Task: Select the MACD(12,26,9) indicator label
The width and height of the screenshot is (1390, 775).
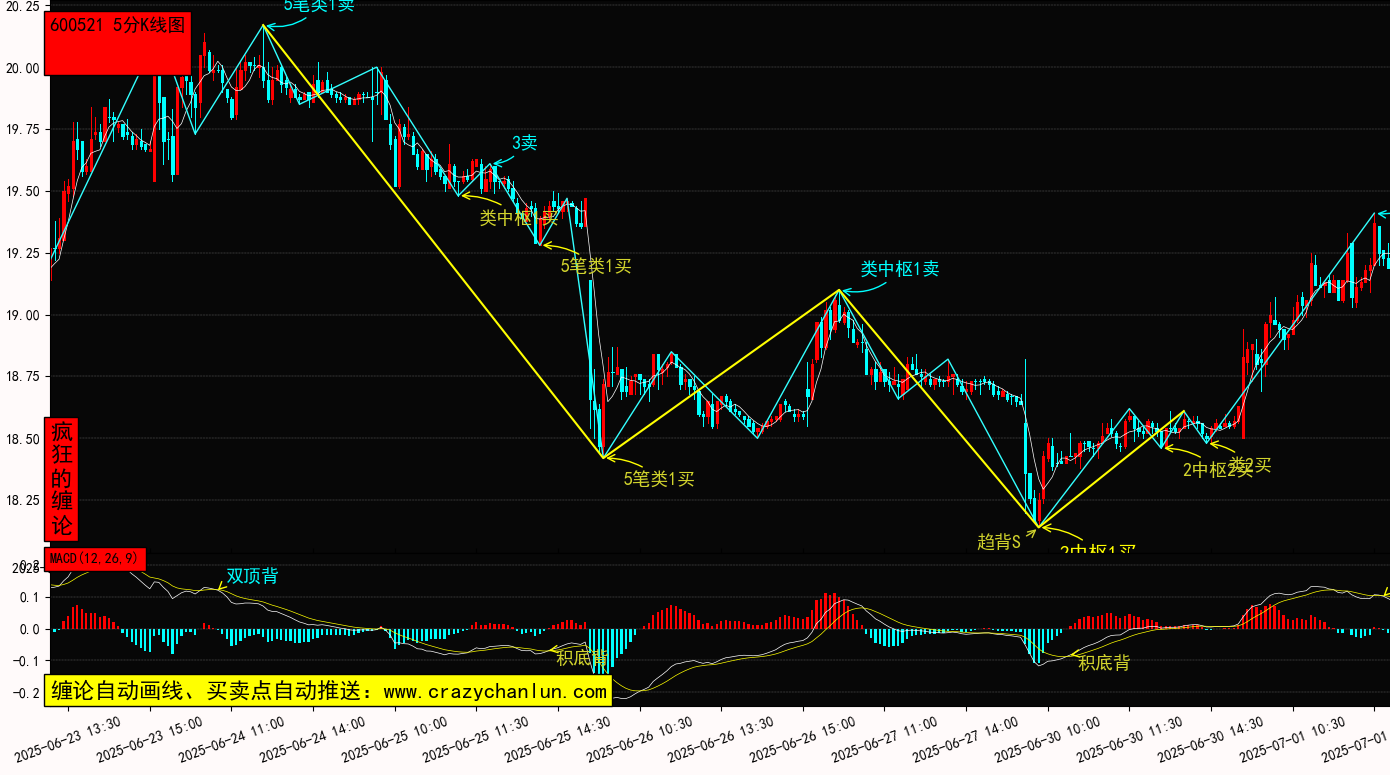Action: [95, 559]
